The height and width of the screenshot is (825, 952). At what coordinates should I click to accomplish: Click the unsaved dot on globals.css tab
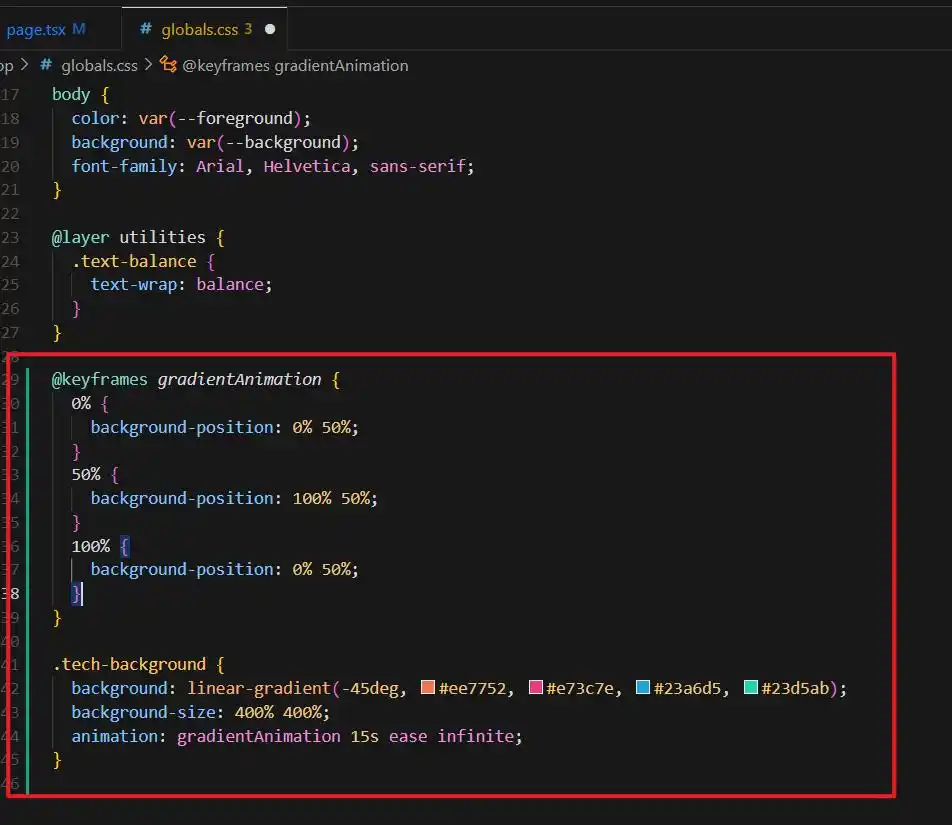pyautogui.click(x=270, y=29)
